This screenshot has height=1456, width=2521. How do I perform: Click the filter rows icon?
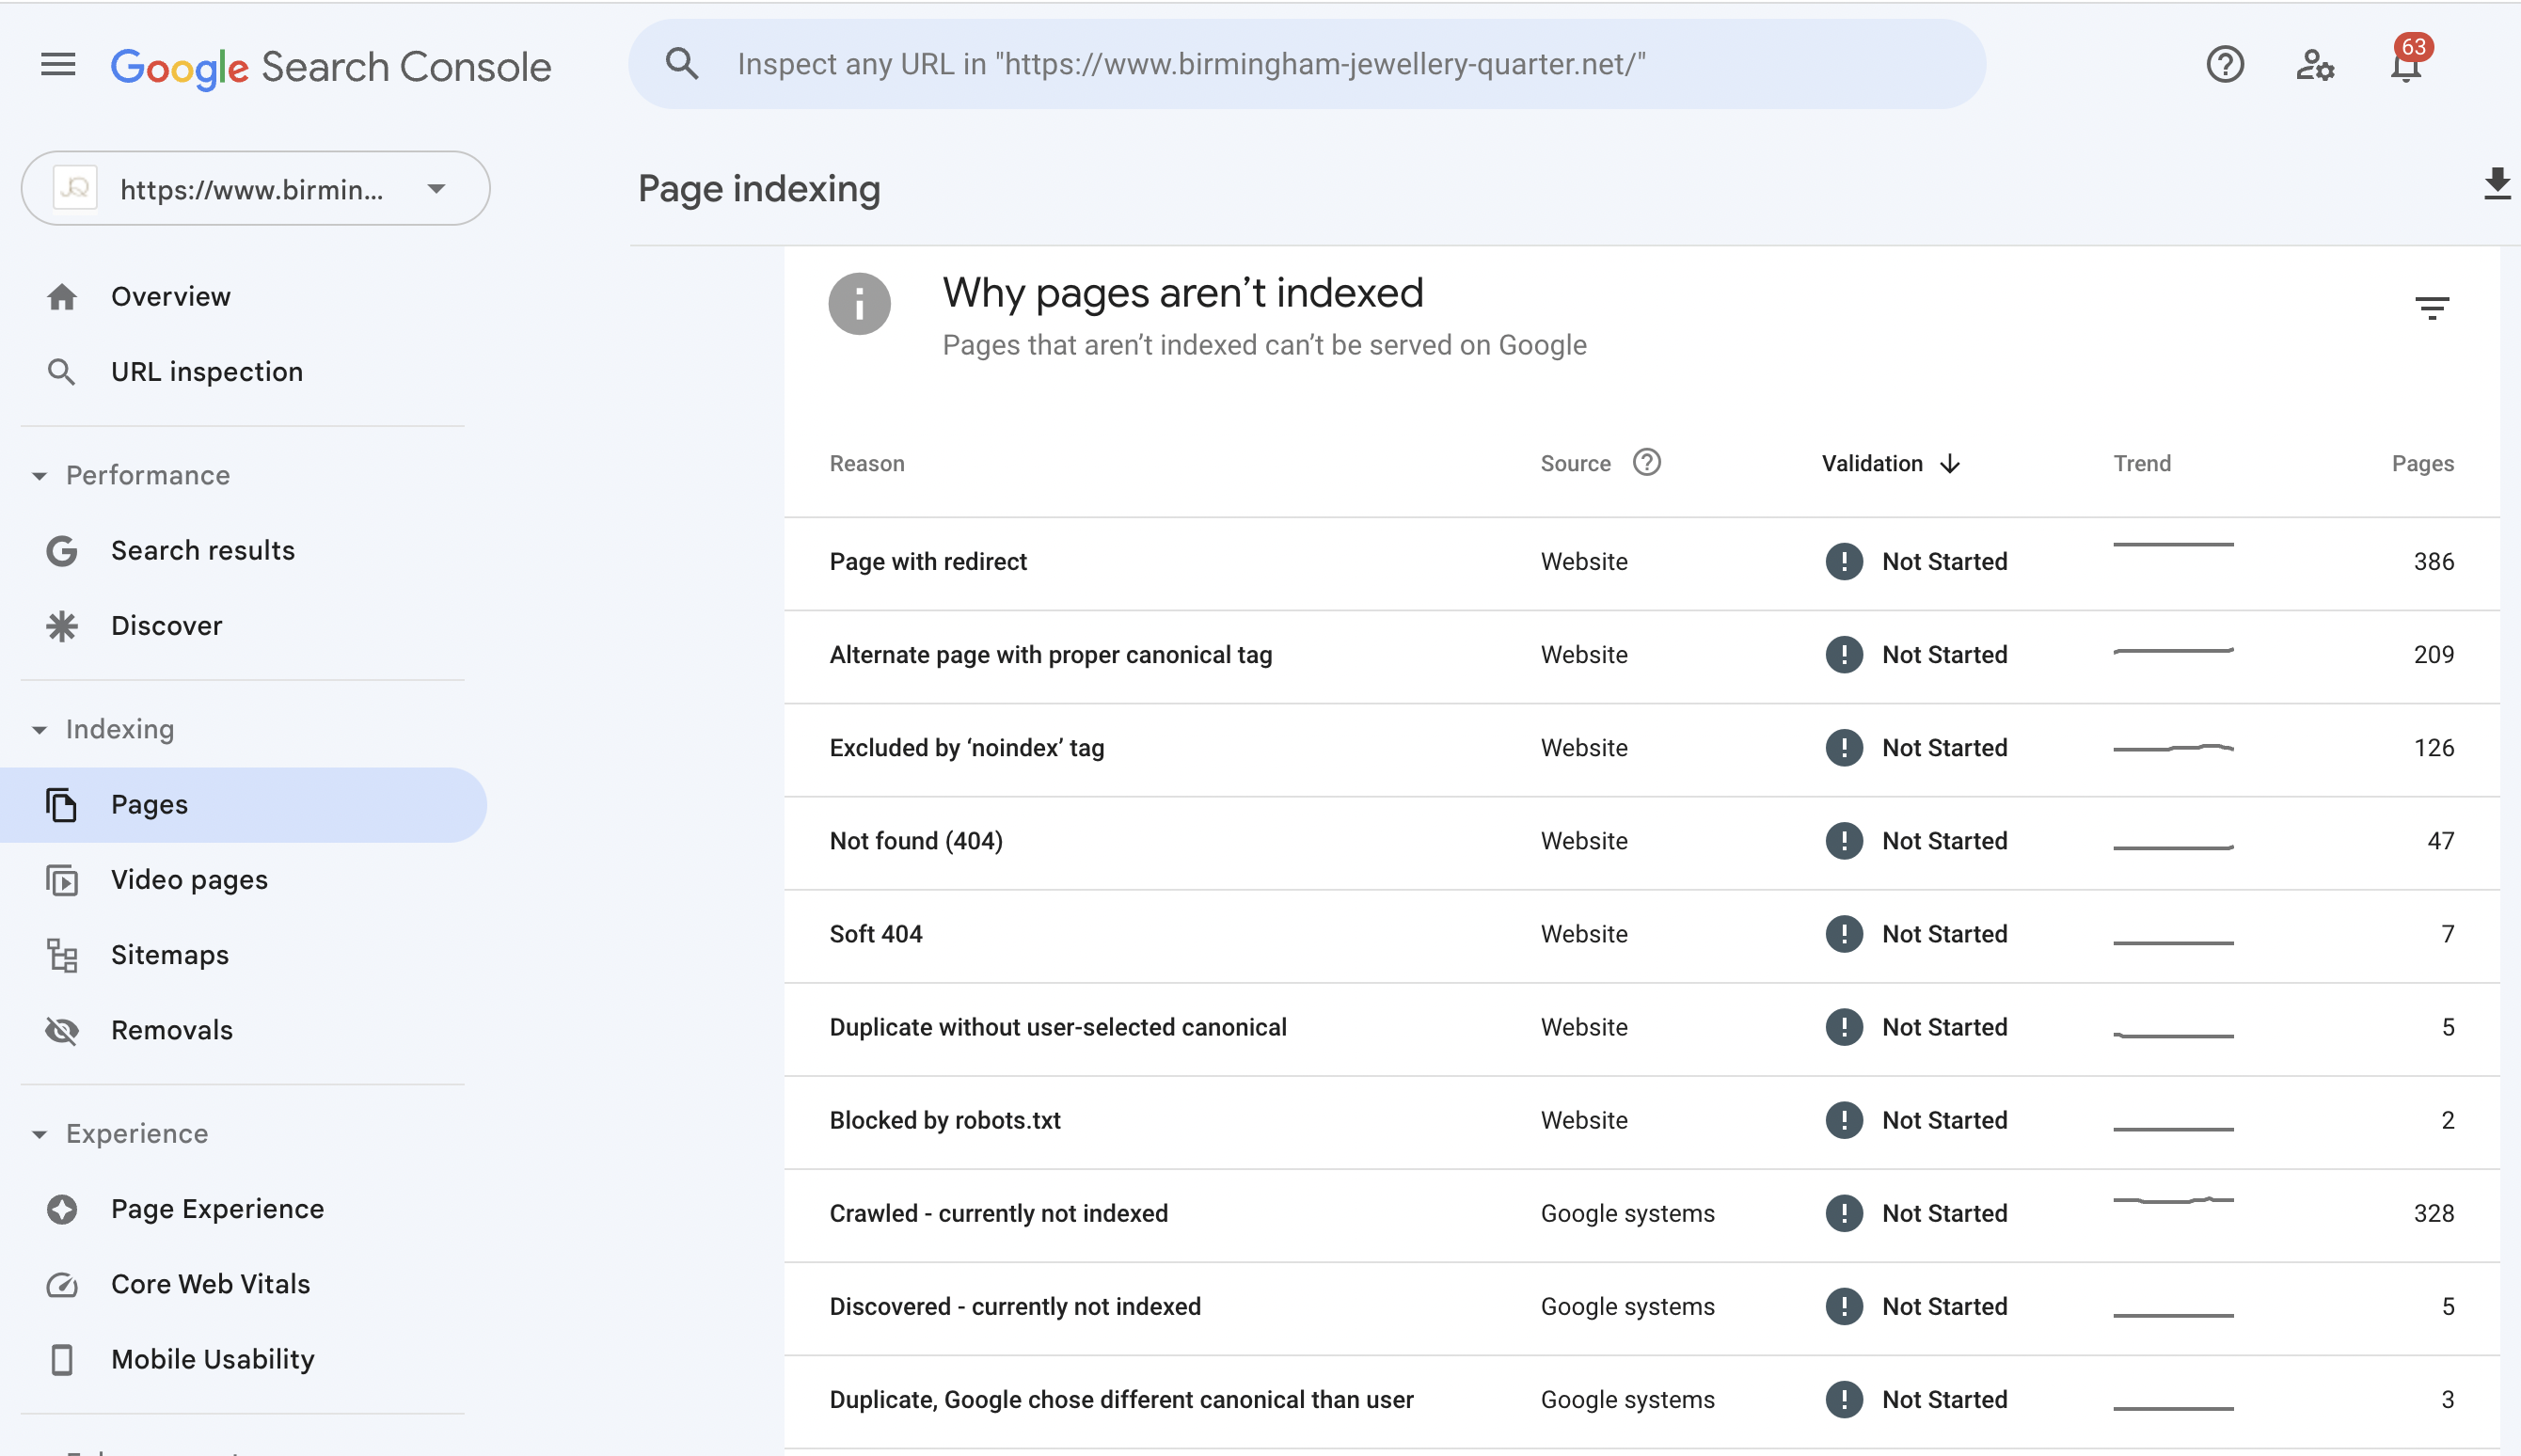pos(2432,308)
